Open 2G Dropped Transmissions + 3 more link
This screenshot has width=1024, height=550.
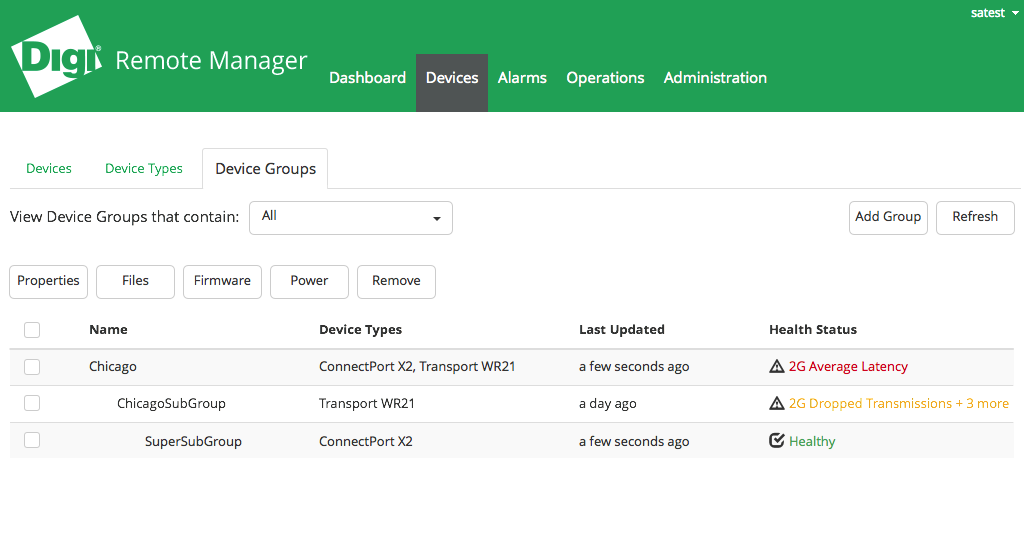tap(899, 404)
